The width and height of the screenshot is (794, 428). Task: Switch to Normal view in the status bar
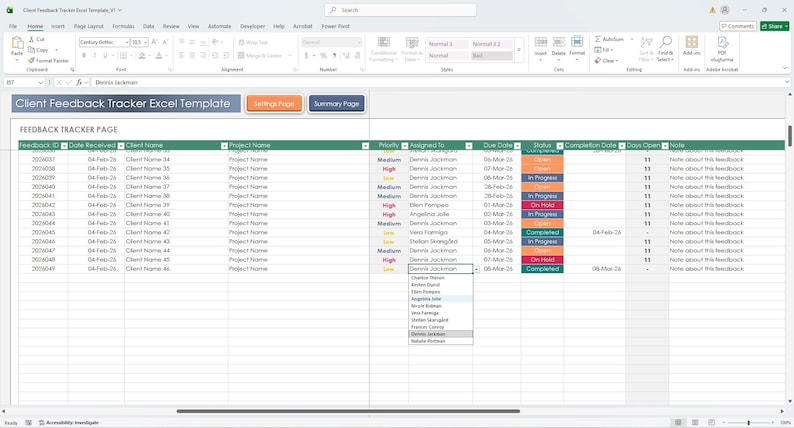(678, 422)
